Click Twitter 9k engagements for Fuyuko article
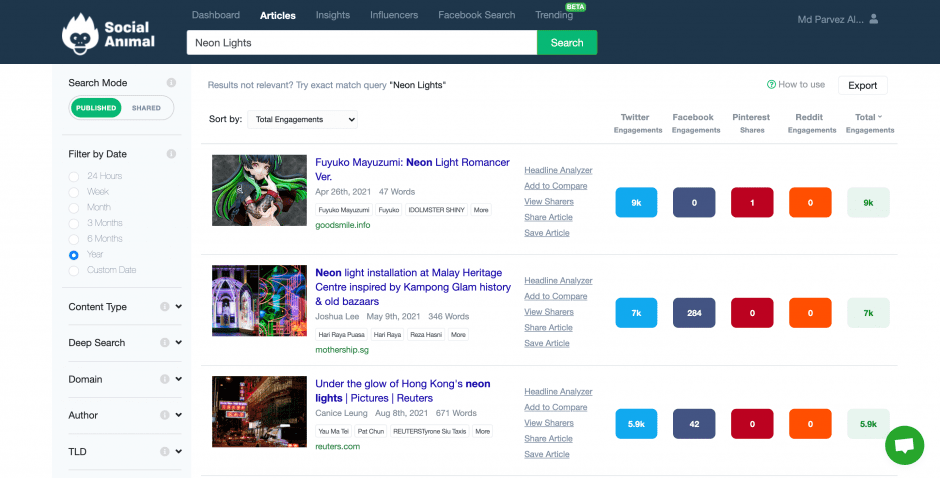Image resolution: width=940 pixels, height=478 pixels. [636, 203]
